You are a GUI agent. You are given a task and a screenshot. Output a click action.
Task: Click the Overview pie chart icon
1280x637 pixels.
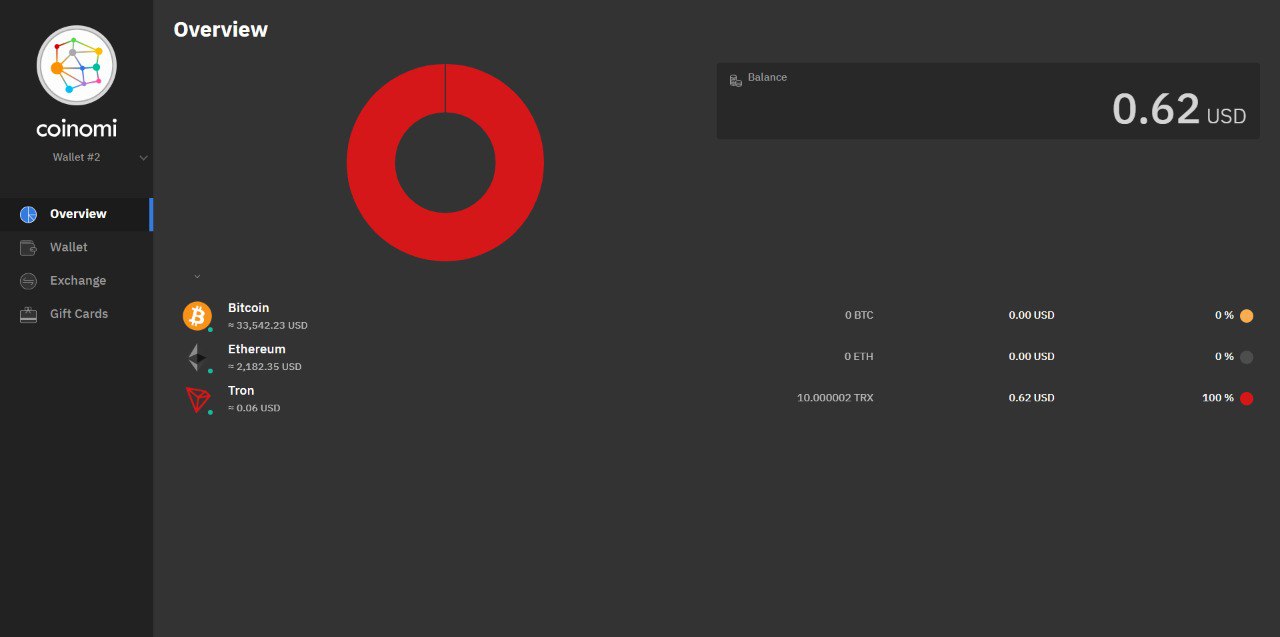28,214
